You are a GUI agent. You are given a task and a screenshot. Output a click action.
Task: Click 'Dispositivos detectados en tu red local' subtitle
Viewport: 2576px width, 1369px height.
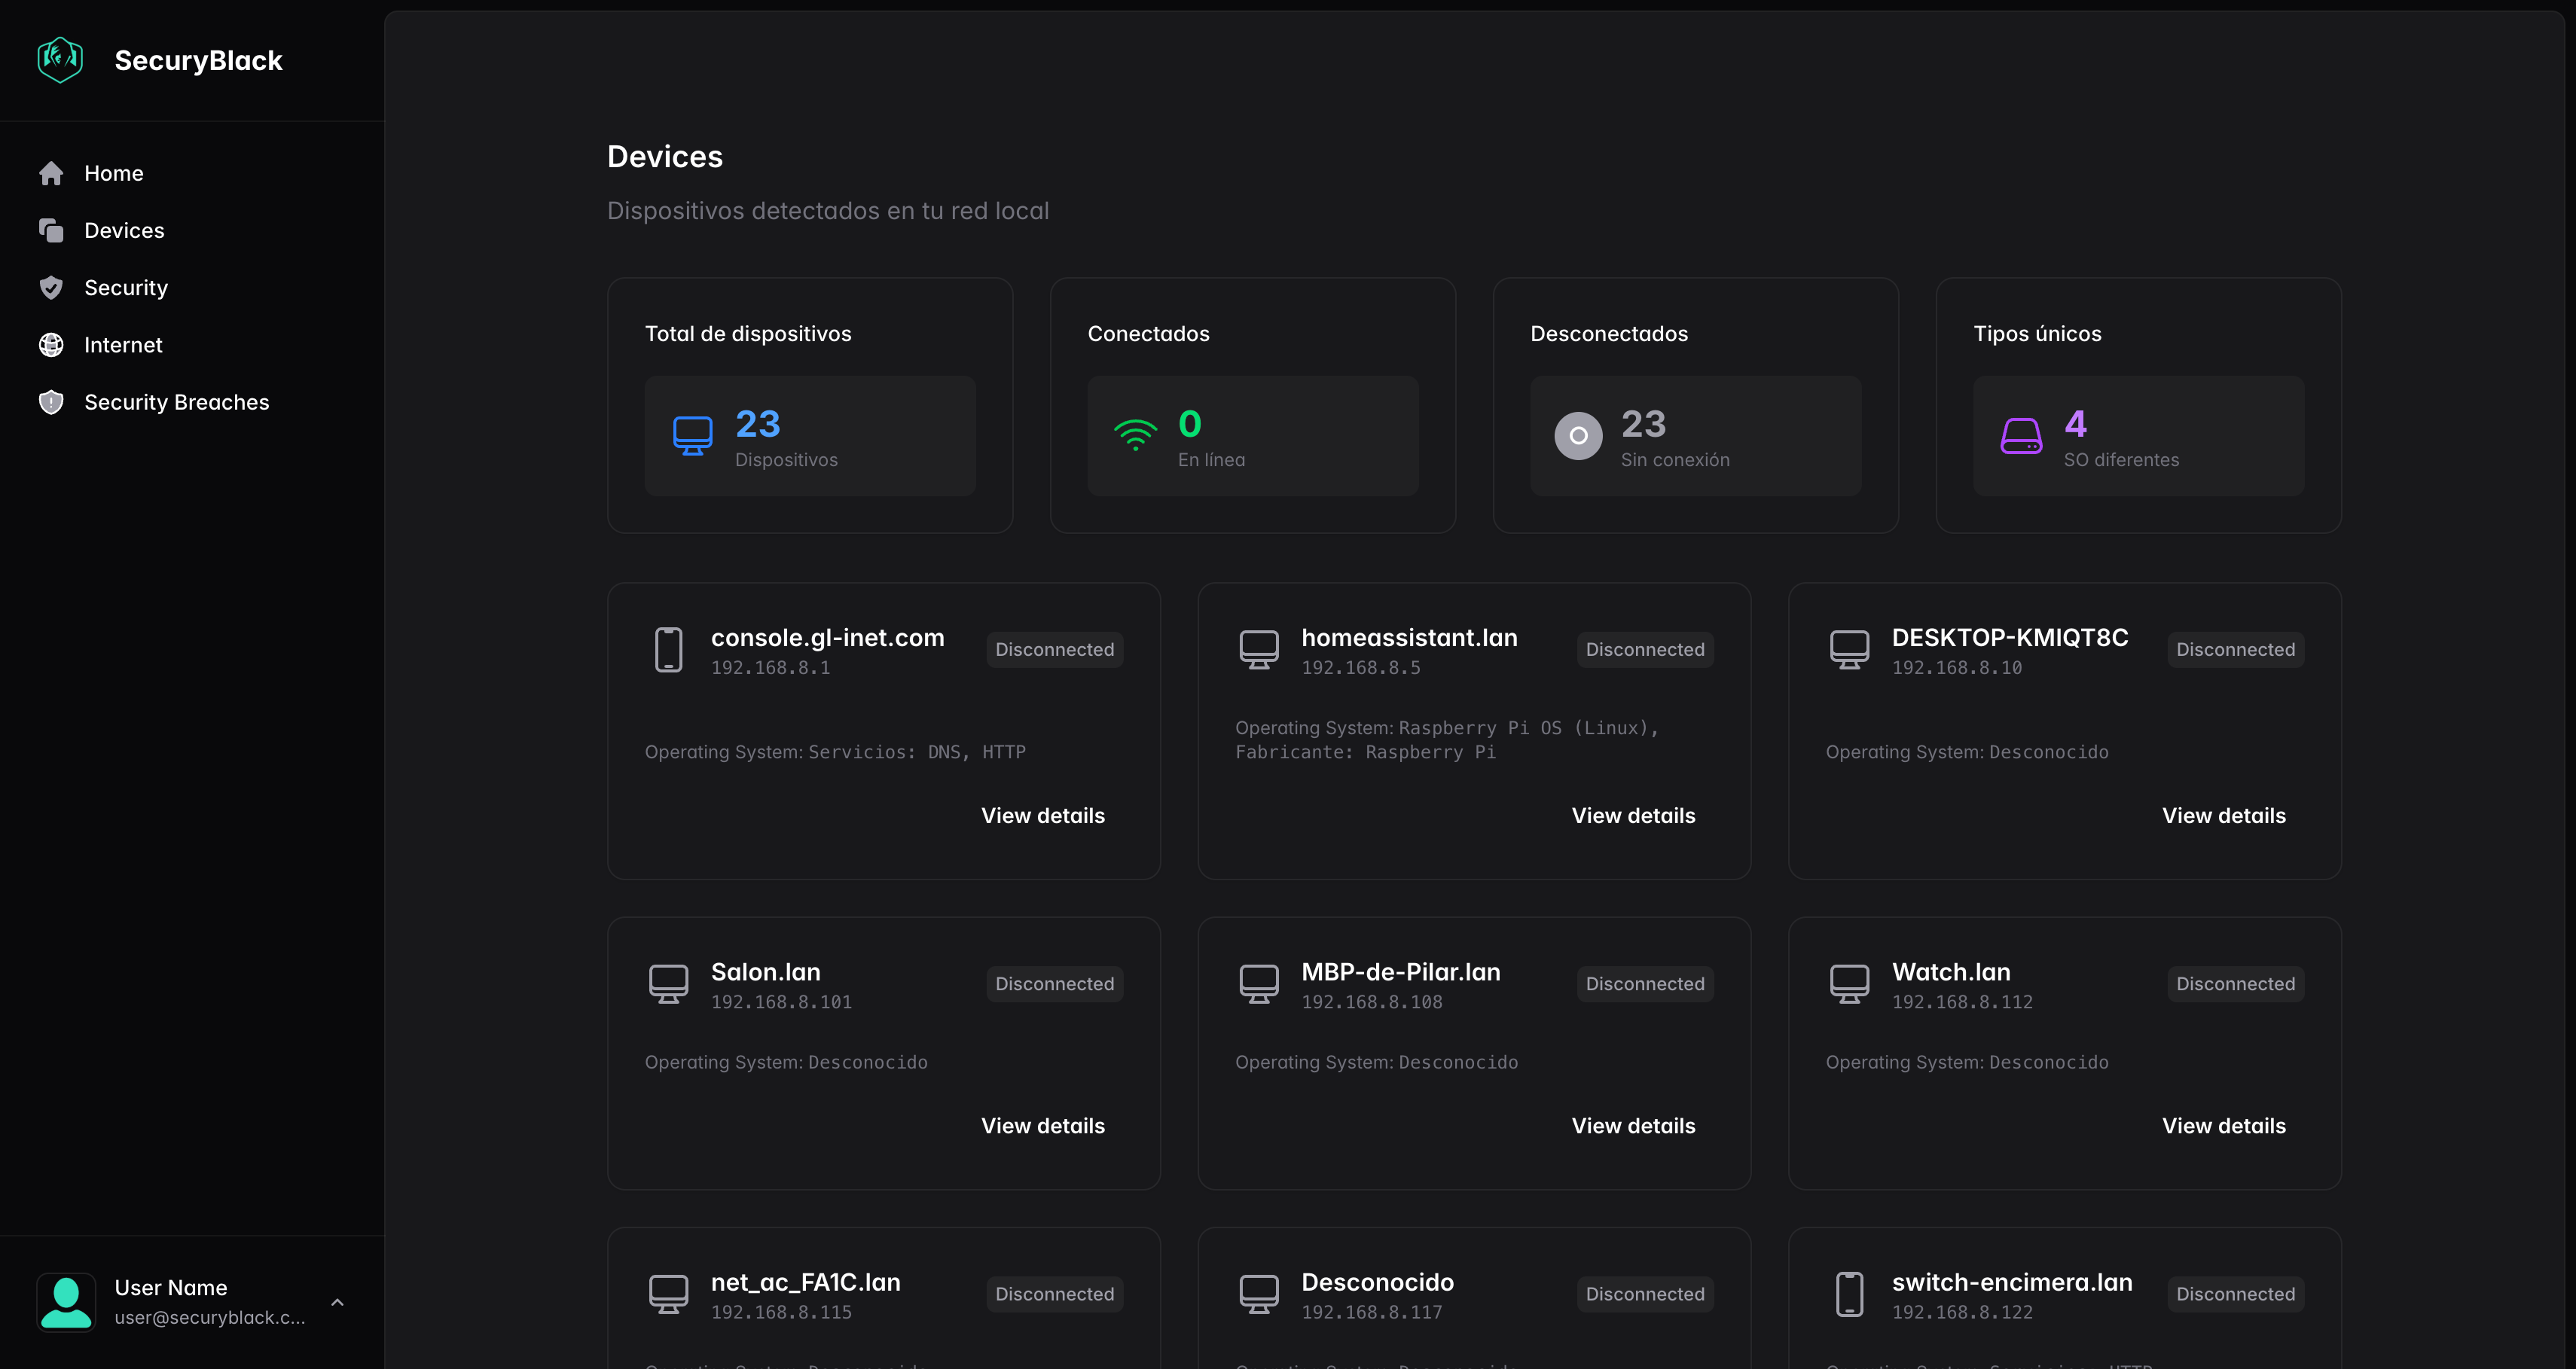point(828,211)
